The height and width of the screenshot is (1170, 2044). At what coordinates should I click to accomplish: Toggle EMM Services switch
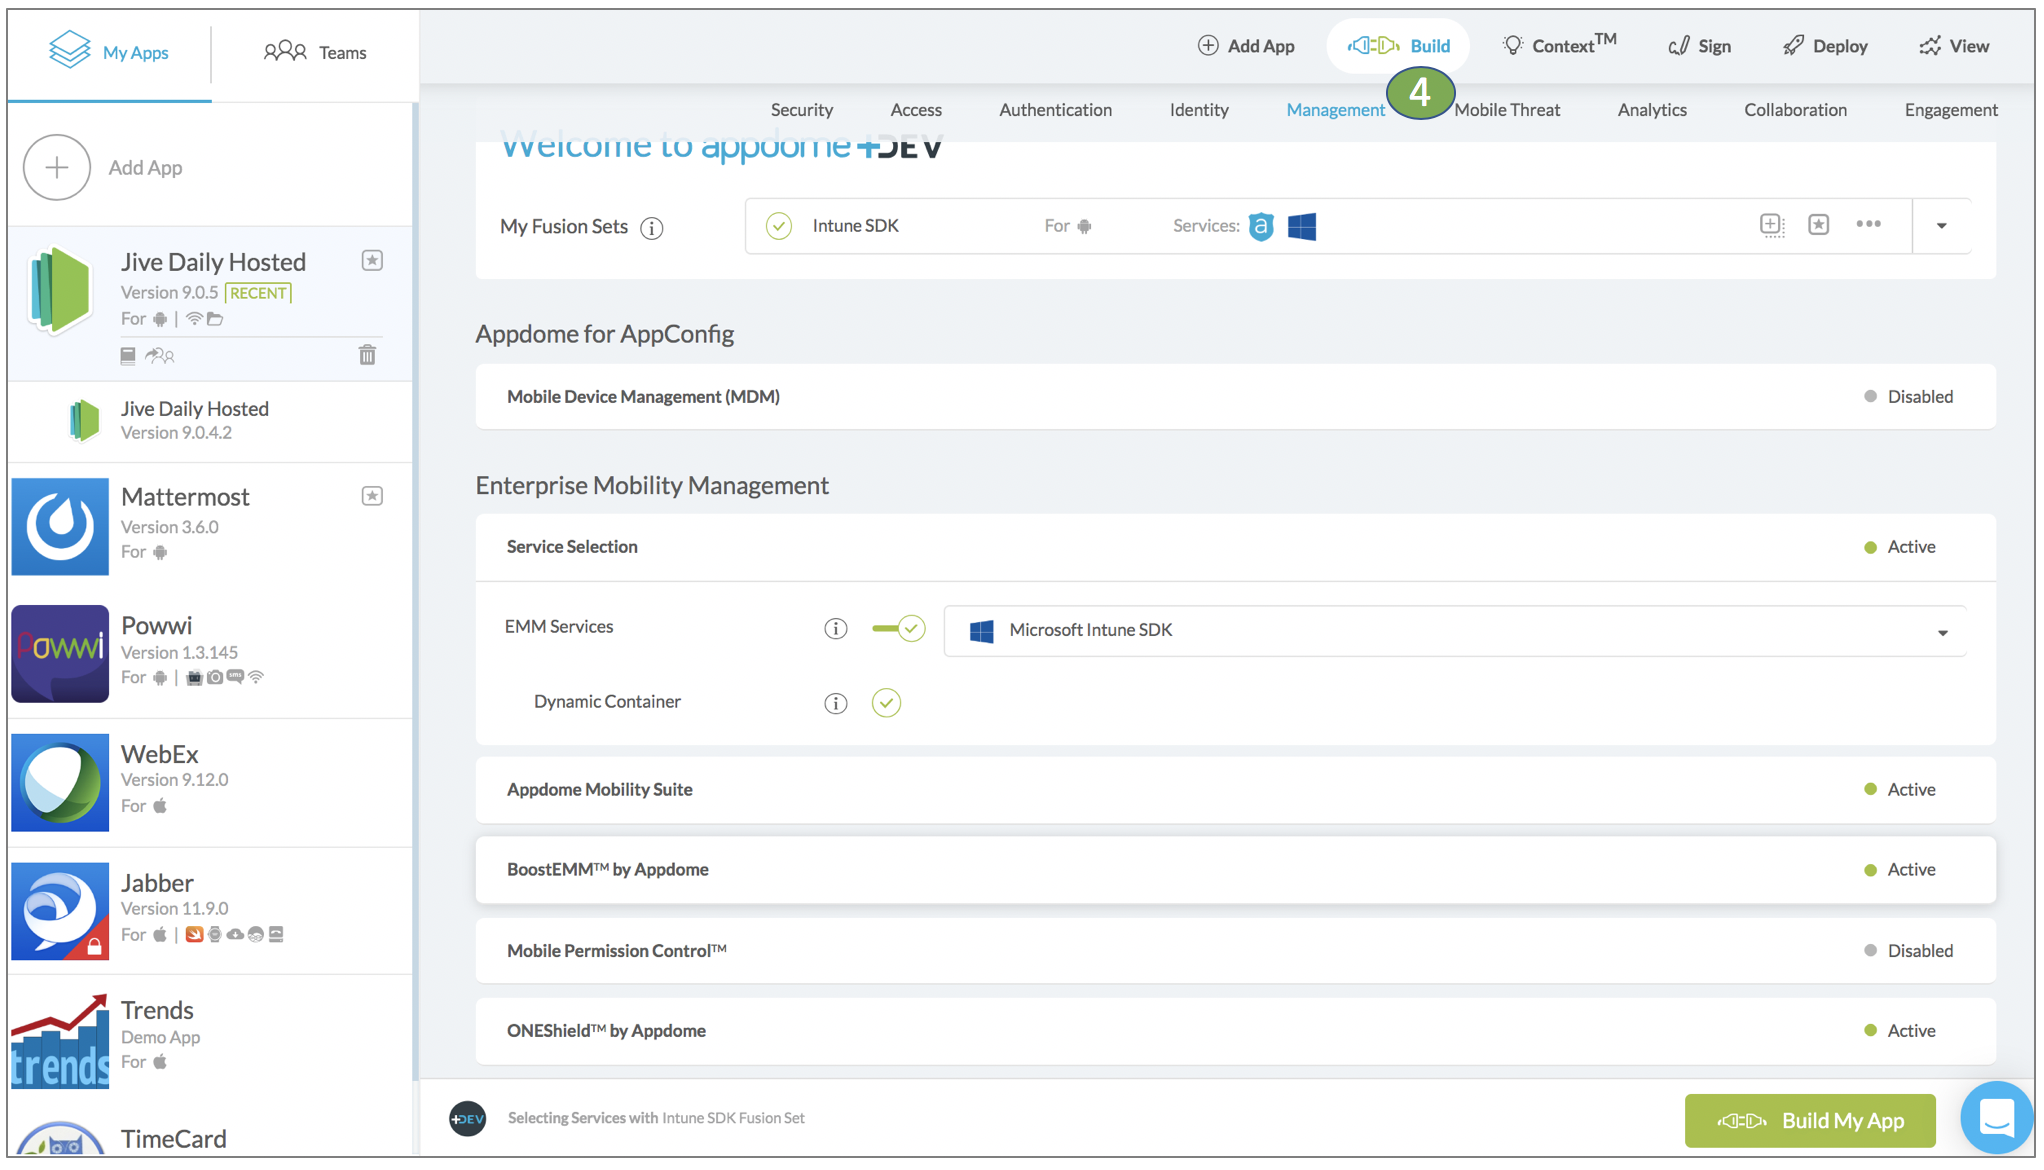point(898,628)
